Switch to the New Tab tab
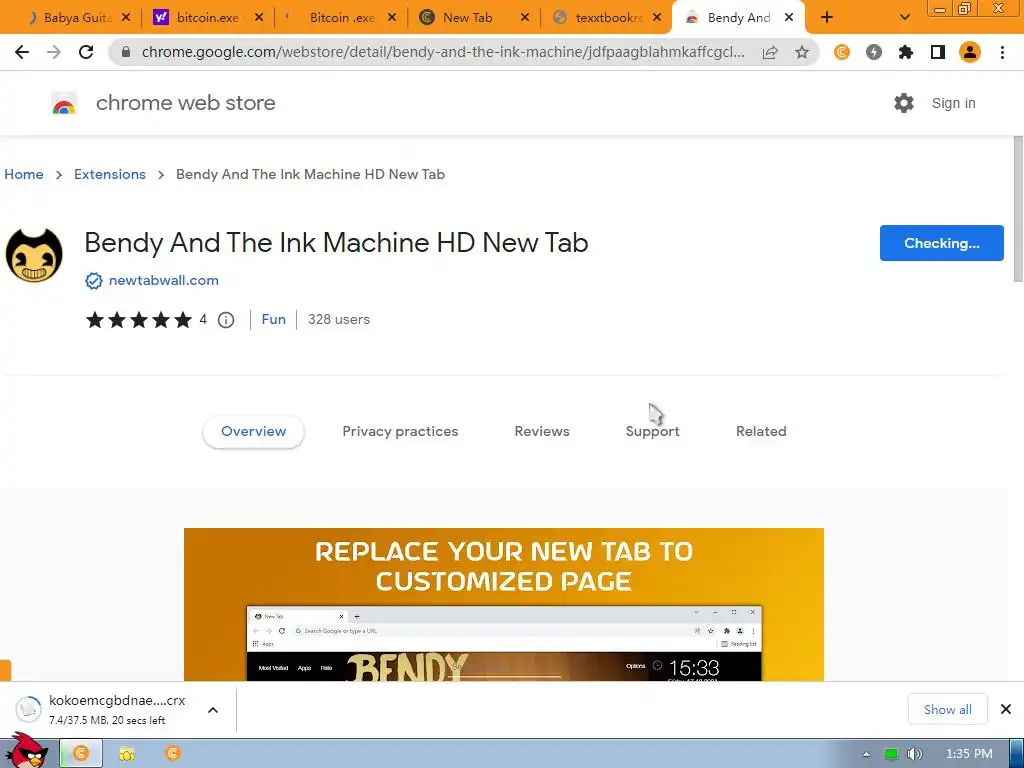 pyautogui.click(x=467, y=18)
